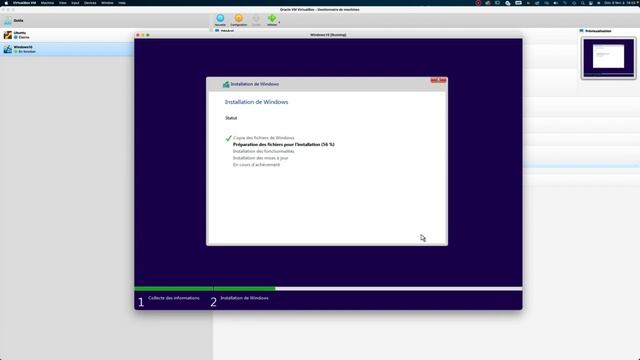Open Spotlight search in menu bar
Screen dimensions: 640x360
point(582,3)
